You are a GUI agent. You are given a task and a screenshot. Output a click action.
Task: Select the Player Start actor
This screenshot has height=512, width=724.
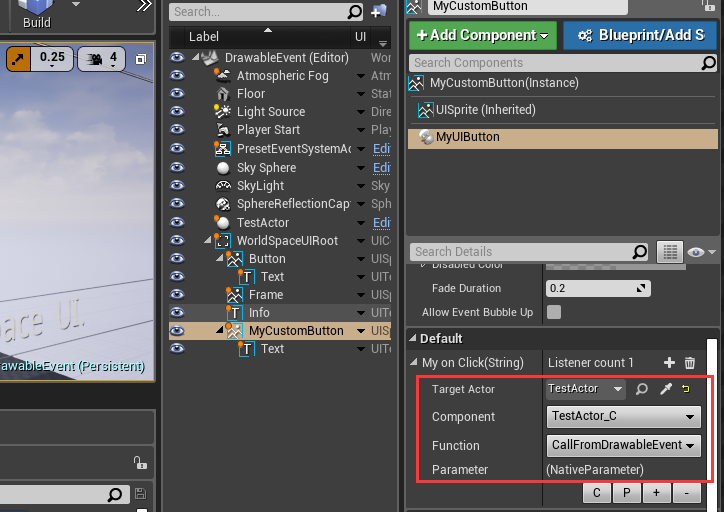[268, 130]
